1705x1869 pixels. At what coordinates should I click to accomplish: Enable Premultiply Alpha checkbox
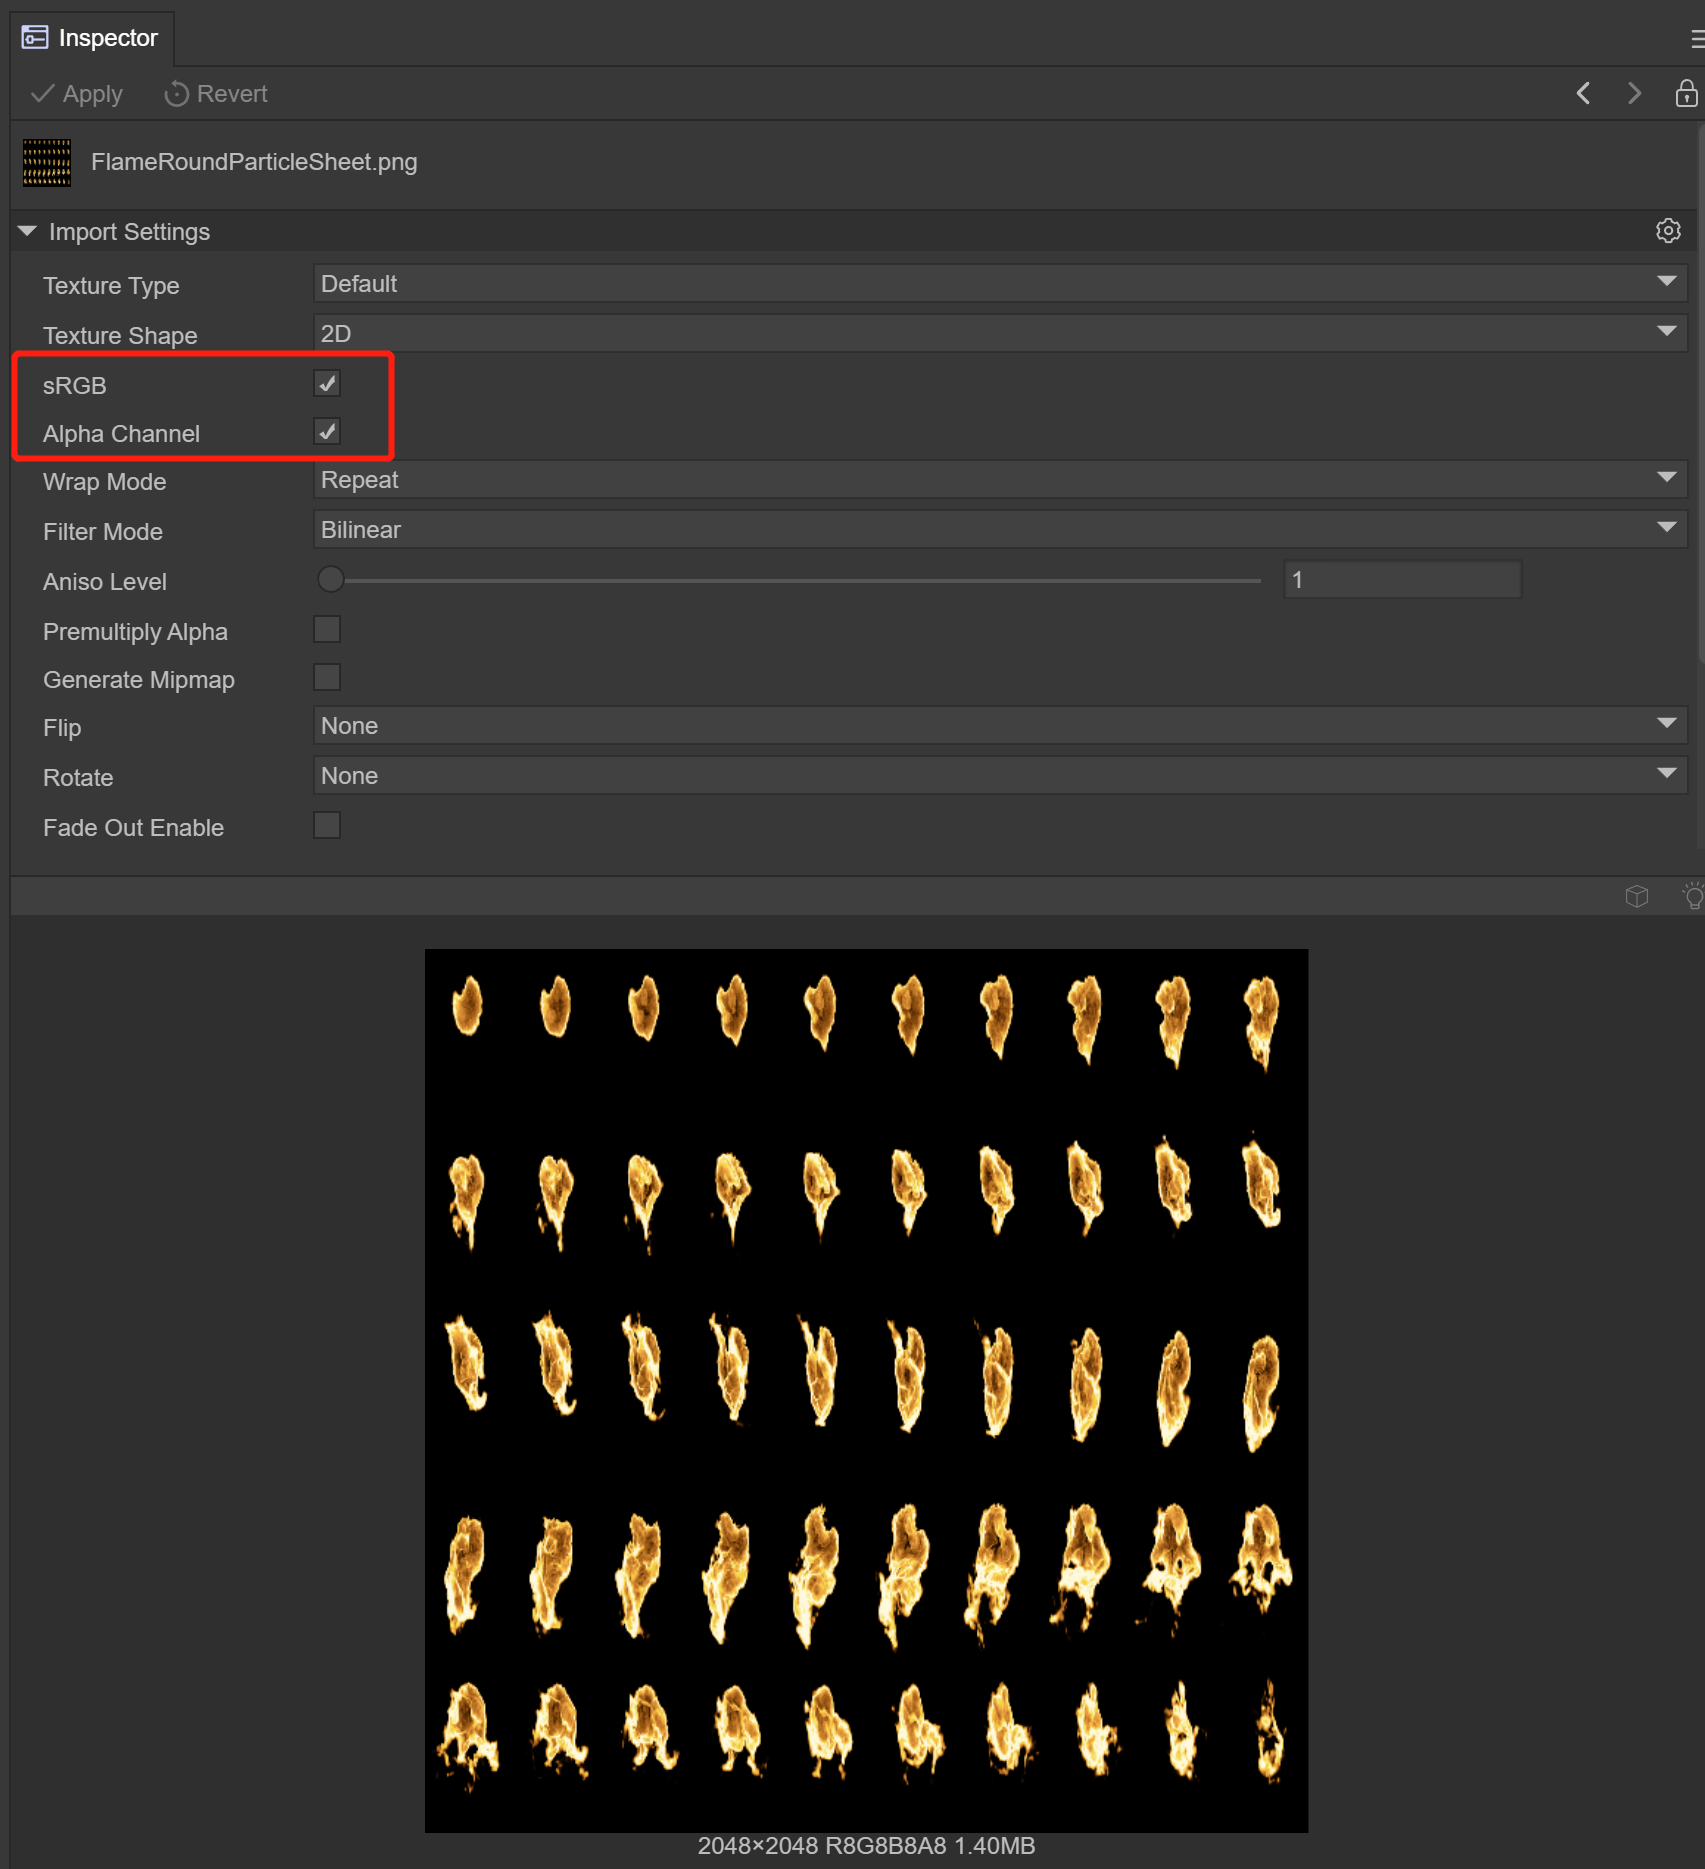[x=327, y=630]
